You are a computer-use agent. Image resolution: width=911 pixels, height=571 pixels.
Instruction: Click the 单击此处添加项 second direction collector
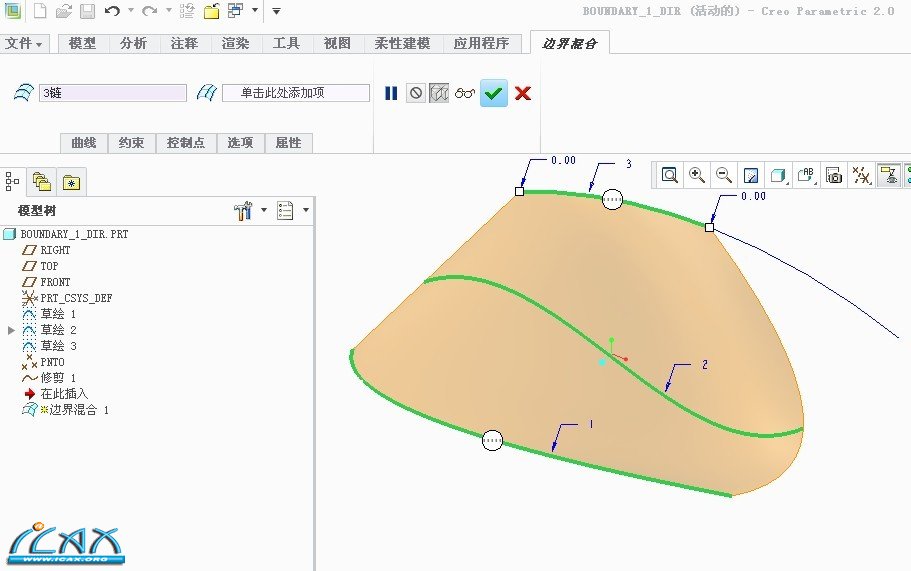(x=296, y=93)
